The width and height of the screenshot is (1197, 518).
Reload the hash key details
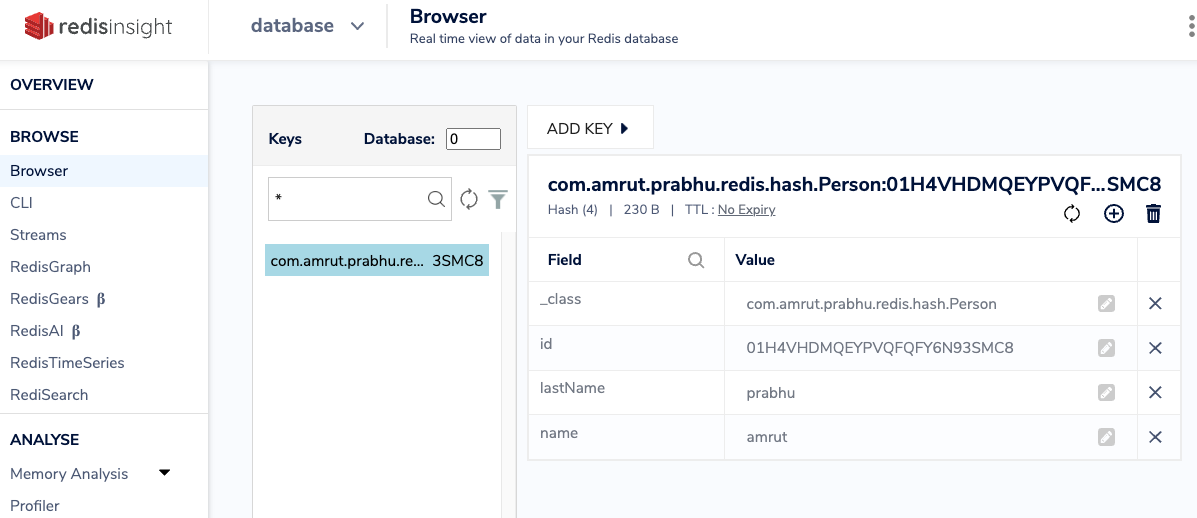(x=1072, y=213)
